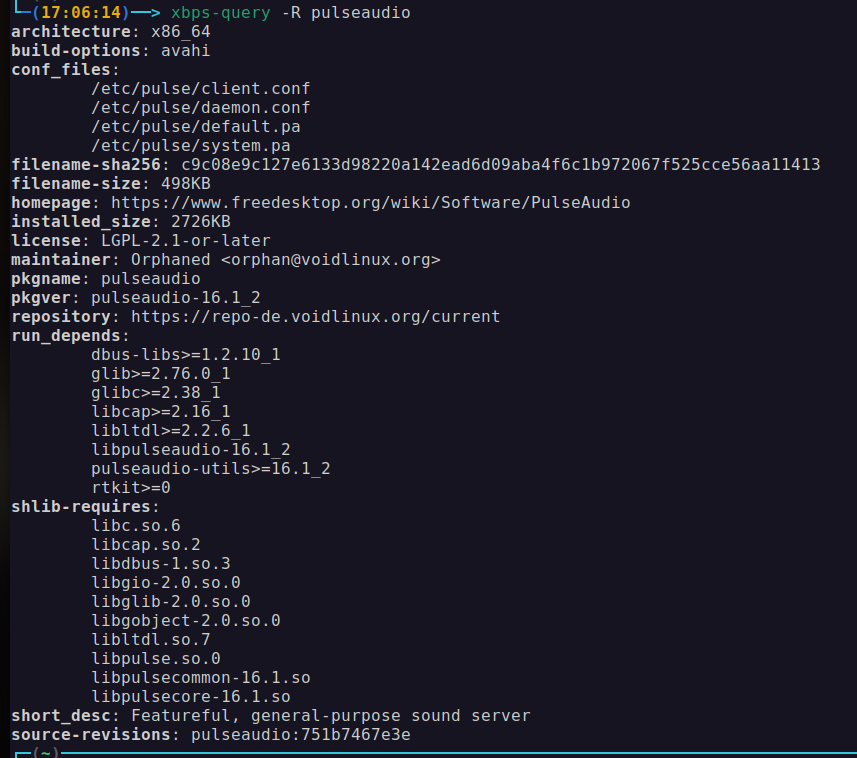Click the rtkit>=0 dependency entry

pos(130,487)
